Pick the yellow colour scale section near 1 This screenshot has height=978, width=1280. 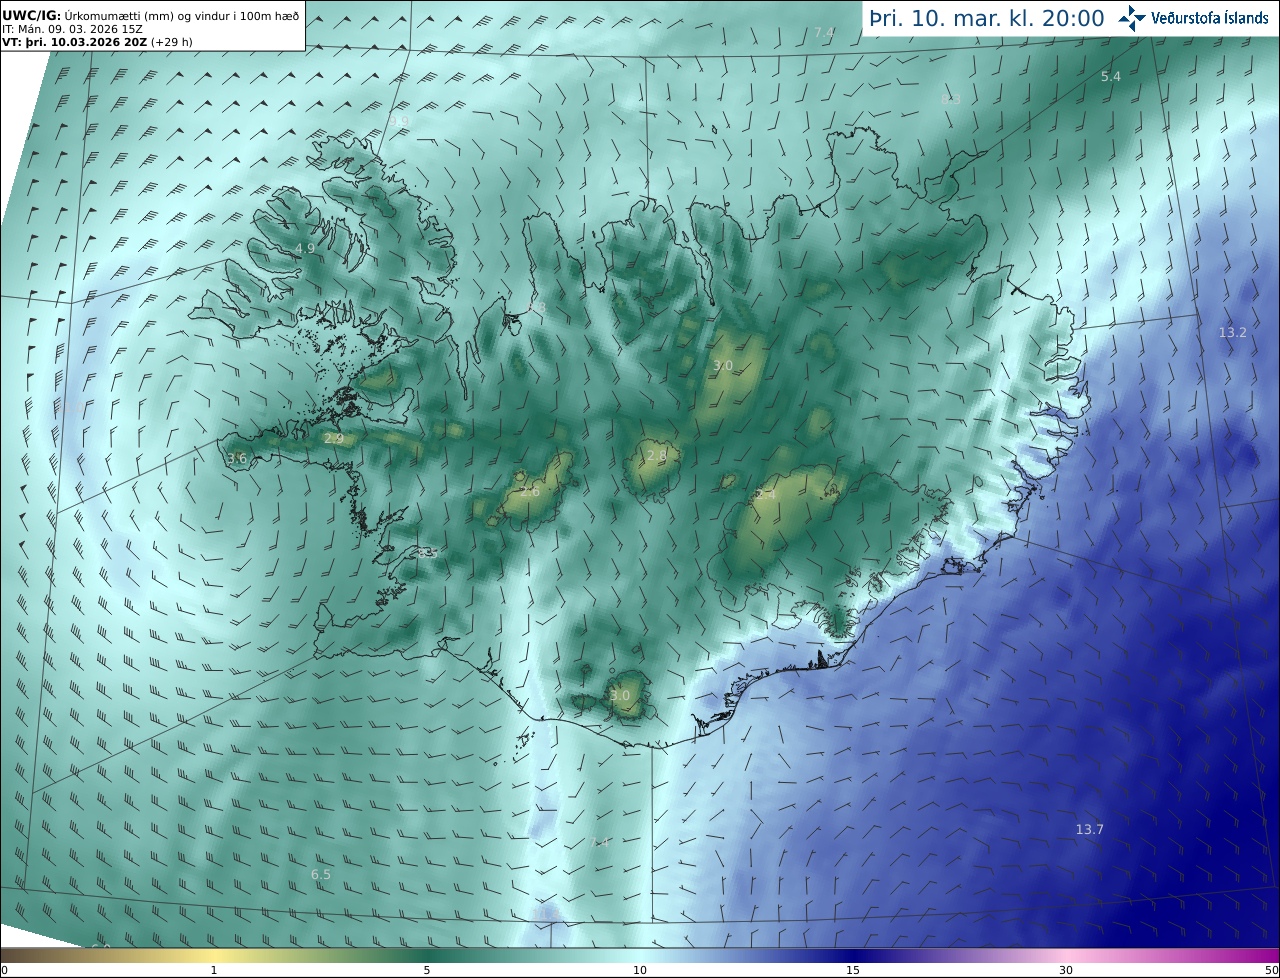click(214, 955)
